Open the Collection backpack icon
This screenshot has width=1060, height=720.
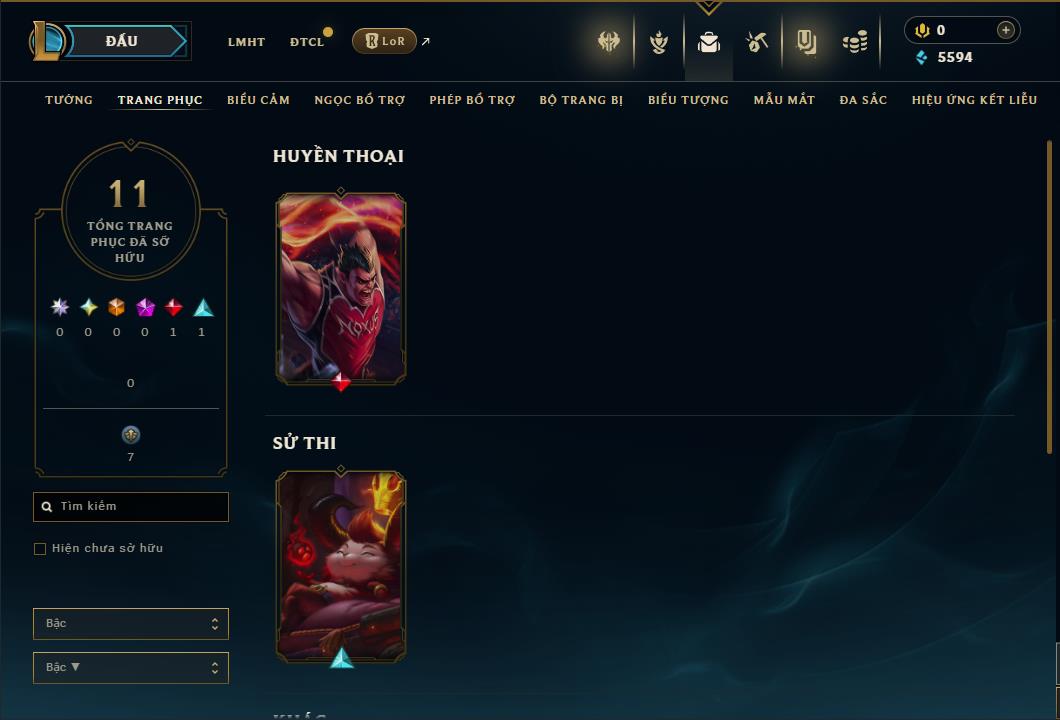coord(708,42)
